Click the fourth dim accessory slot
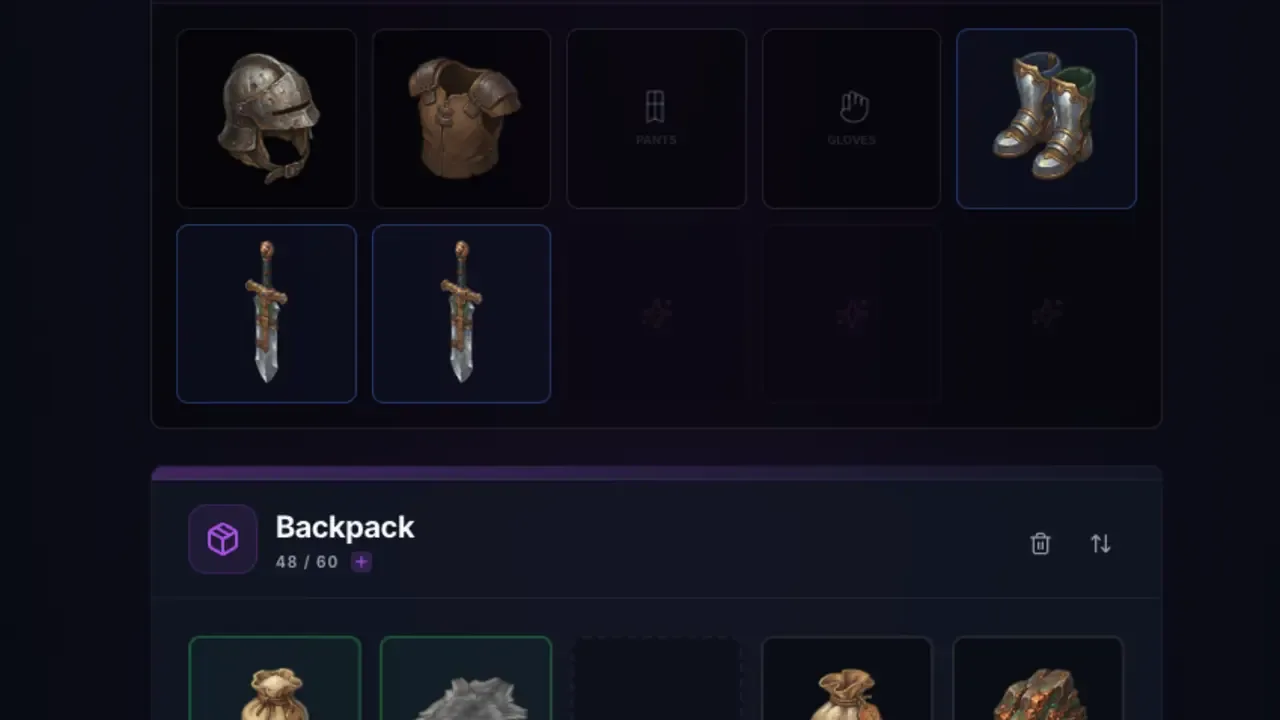The height and width of the screenshot is (720, 1280). 851,314
